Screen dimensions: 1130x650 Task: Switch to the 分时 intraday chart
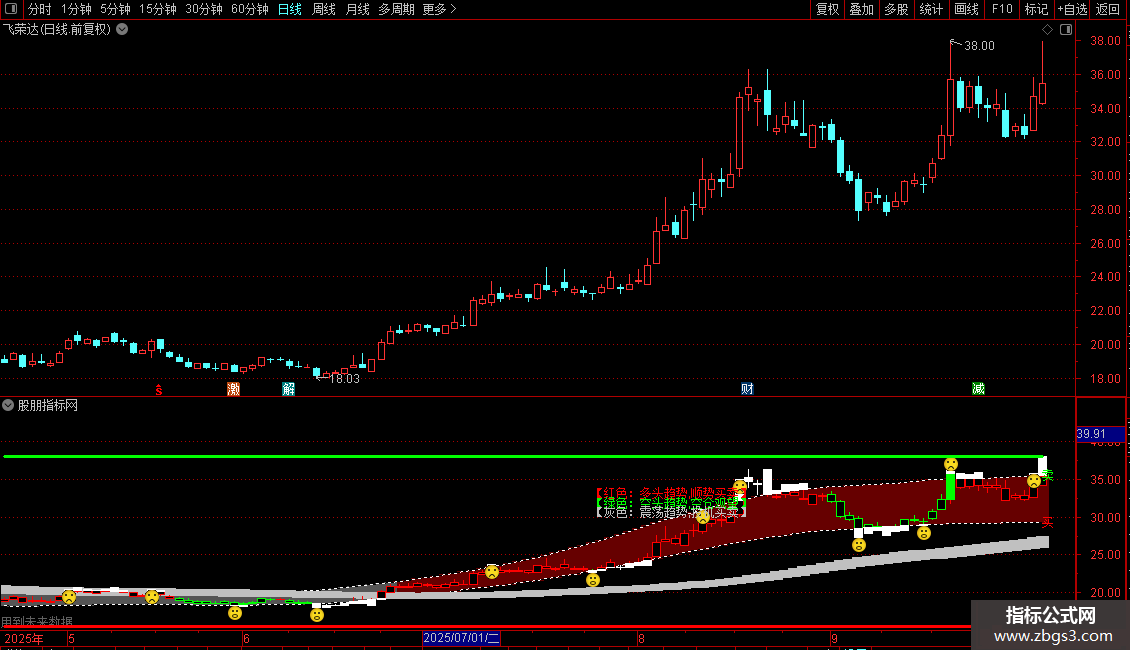40,9
